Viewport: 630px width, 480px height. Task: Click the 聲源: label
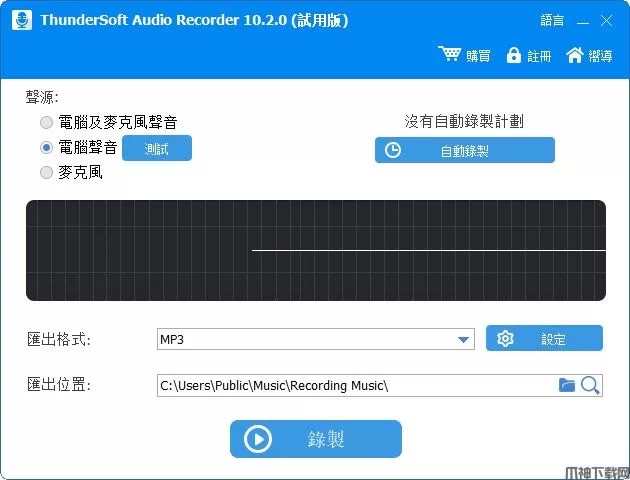tap(42, 97)
